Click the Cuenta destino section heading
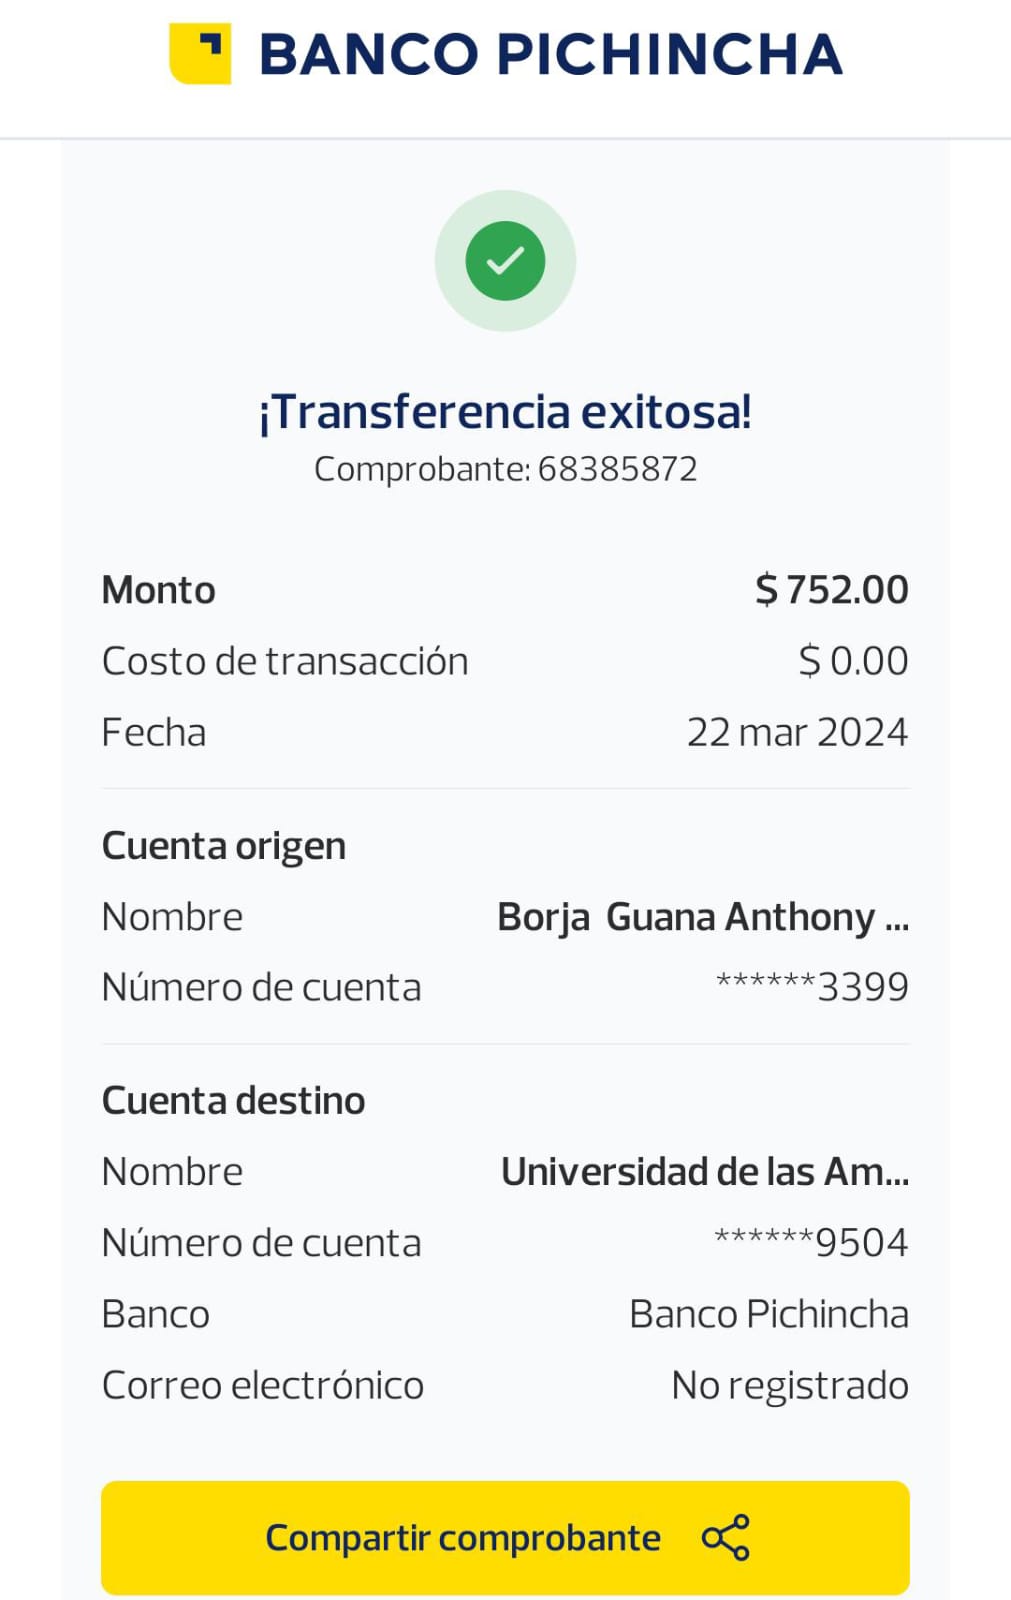 coord(233,1101)
